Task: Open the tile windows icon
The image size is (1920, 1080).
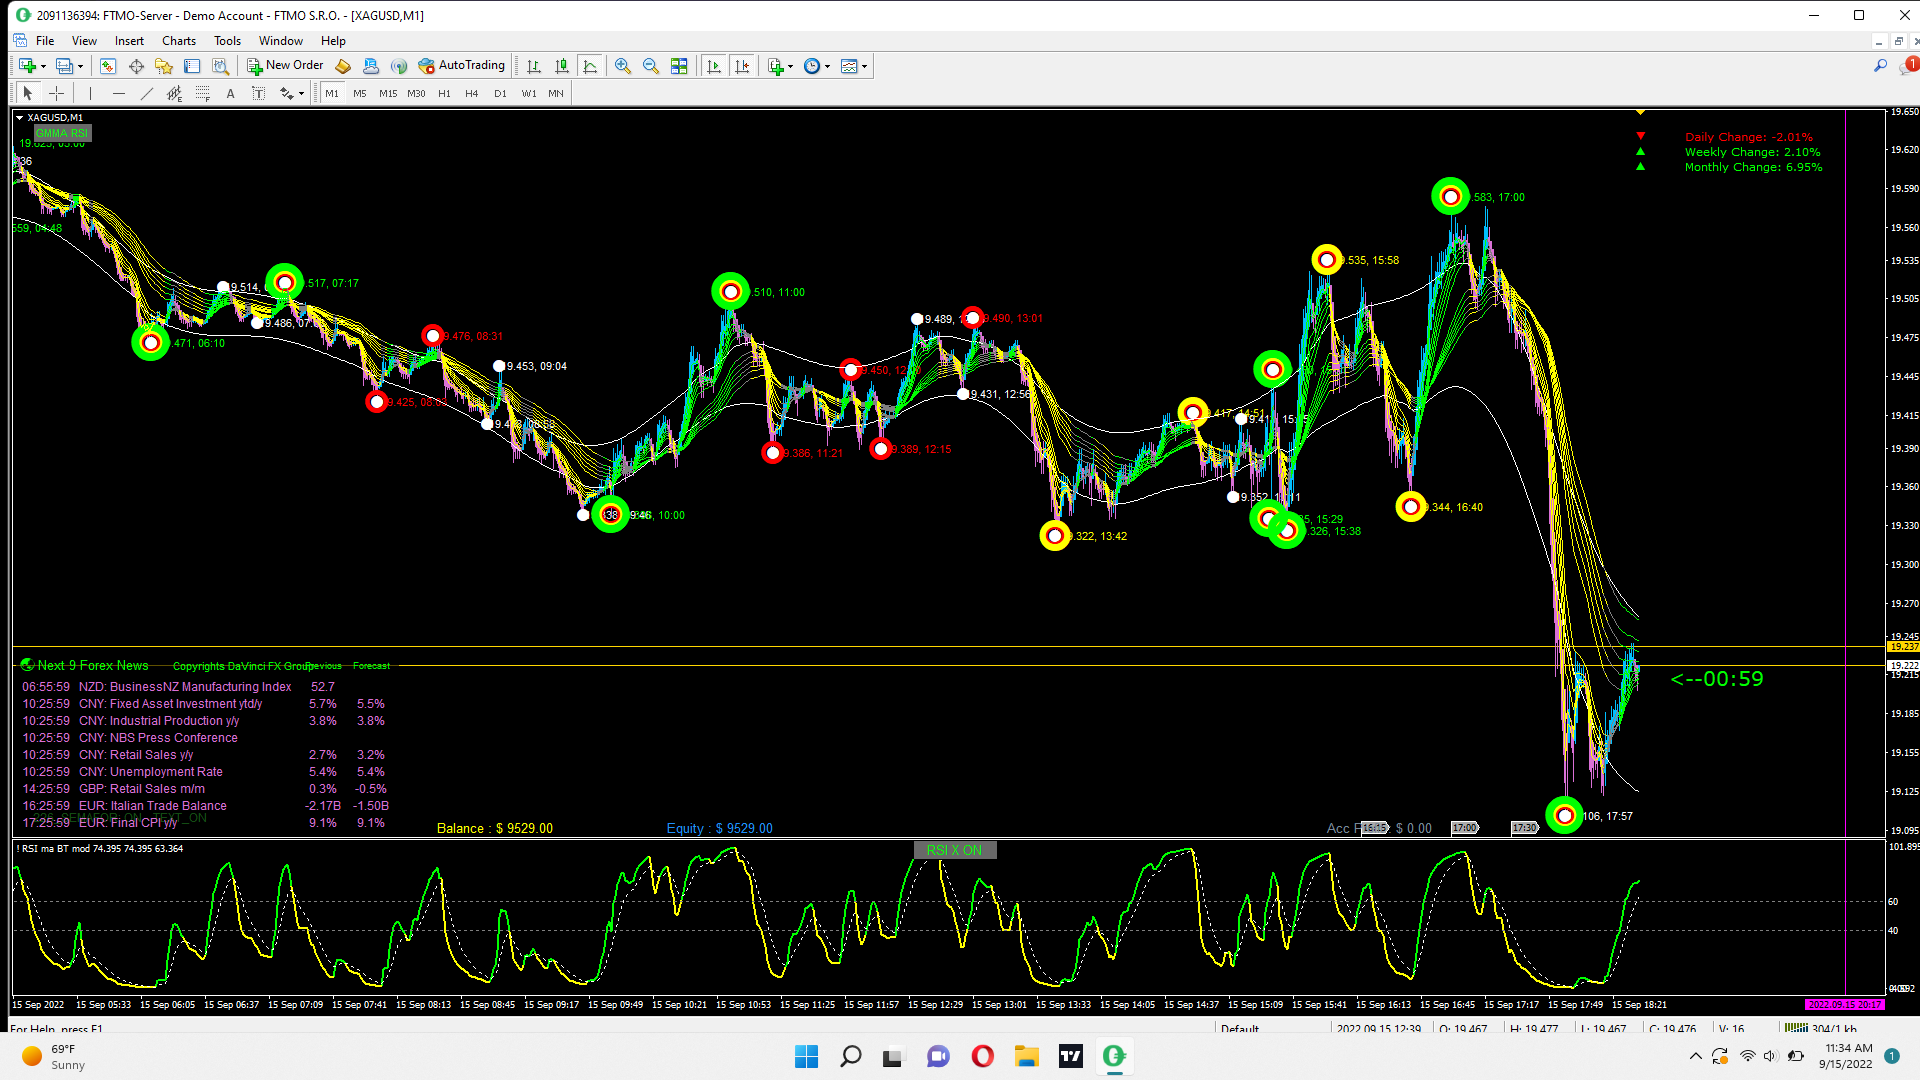Action: coord(679,66)
